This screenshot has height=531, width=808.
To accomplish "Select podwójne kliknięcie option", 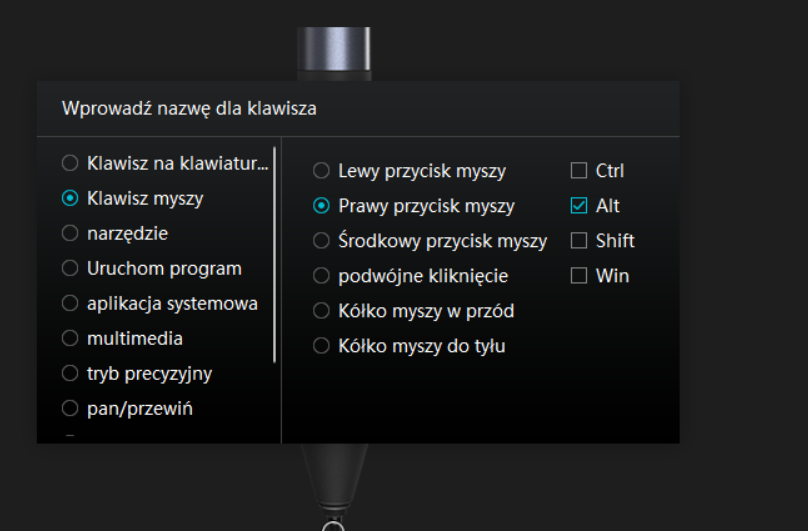I will click(321, 276).
